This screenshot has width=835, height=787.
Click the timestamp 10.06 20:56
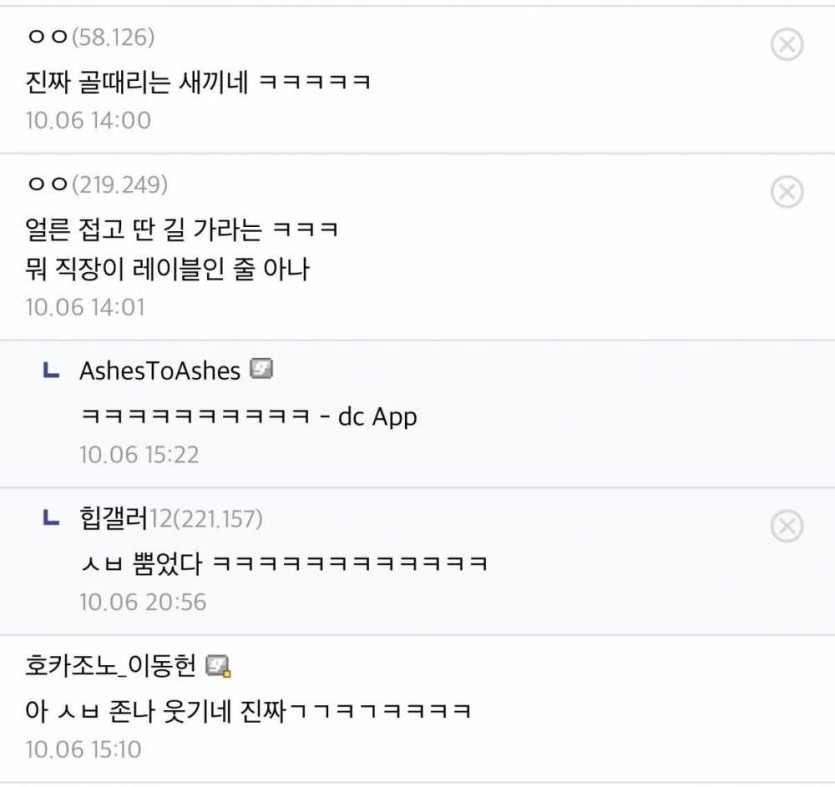(x=143, y=602)
